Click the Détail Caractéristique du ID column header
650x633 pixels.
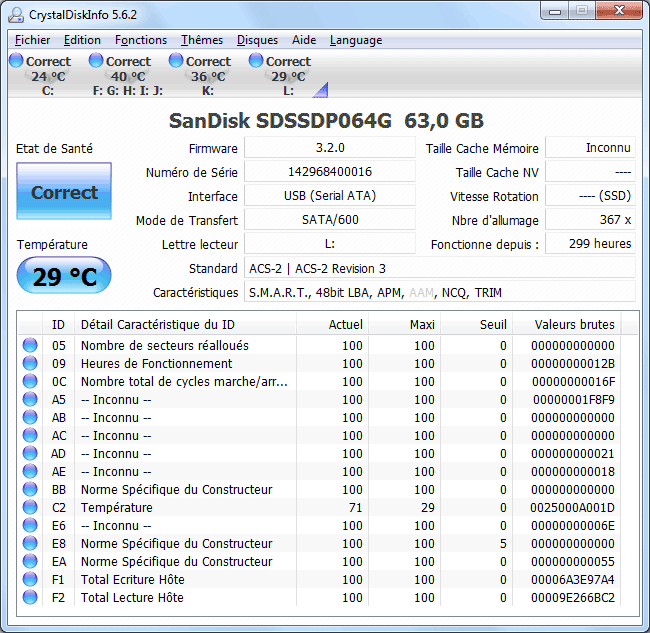click(x=185, y=324)
